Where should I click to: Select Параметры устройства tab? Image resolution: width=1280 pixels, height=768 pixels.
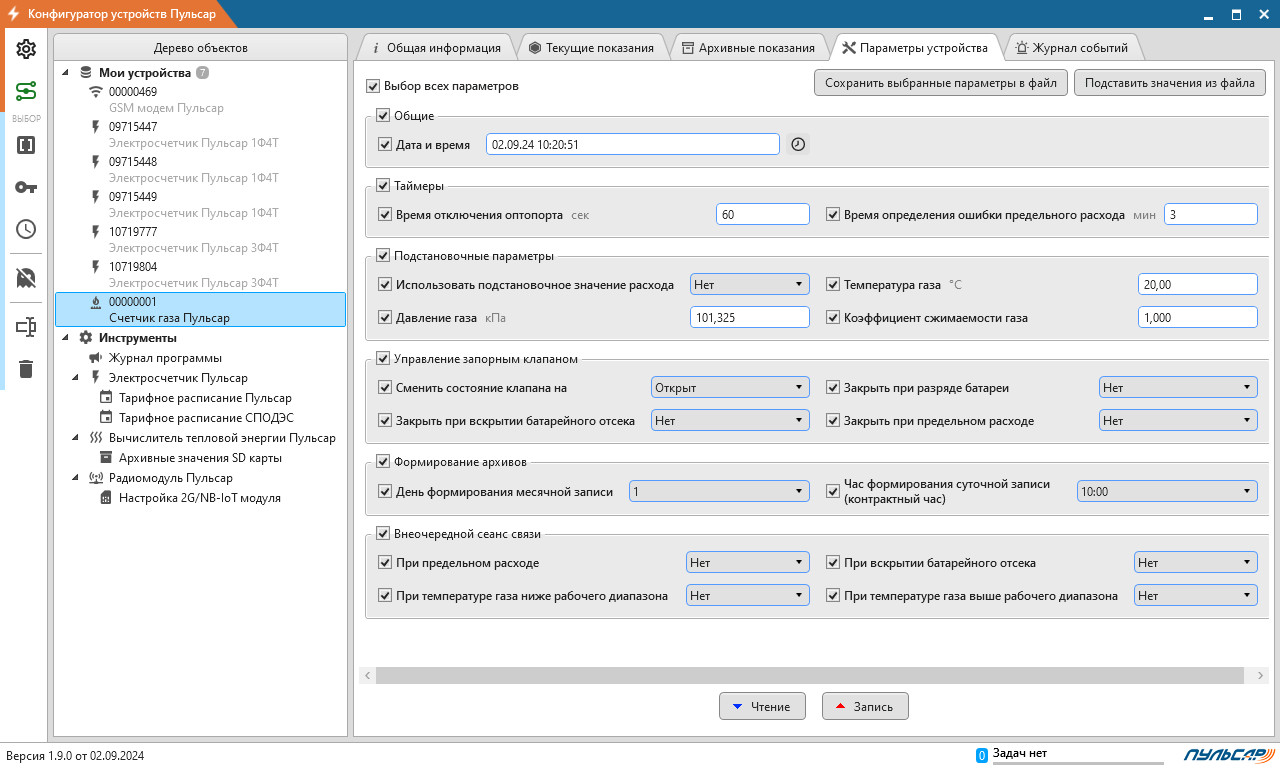(x=915, y=47)
